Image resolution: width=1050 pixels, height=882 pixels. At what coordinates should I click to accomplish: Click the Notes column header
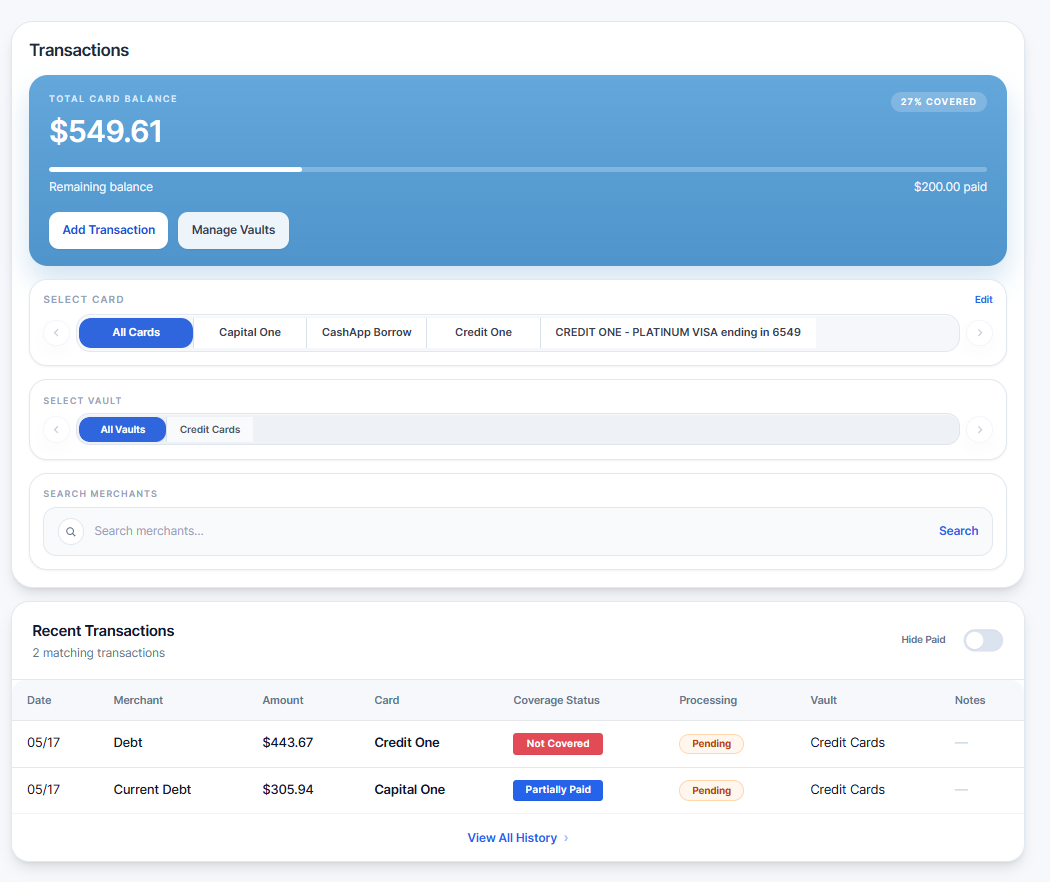coord(970,701)
